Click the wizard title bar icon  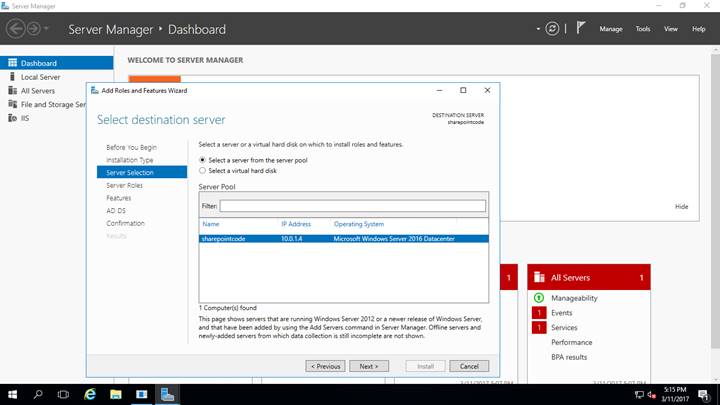[95, 90]
